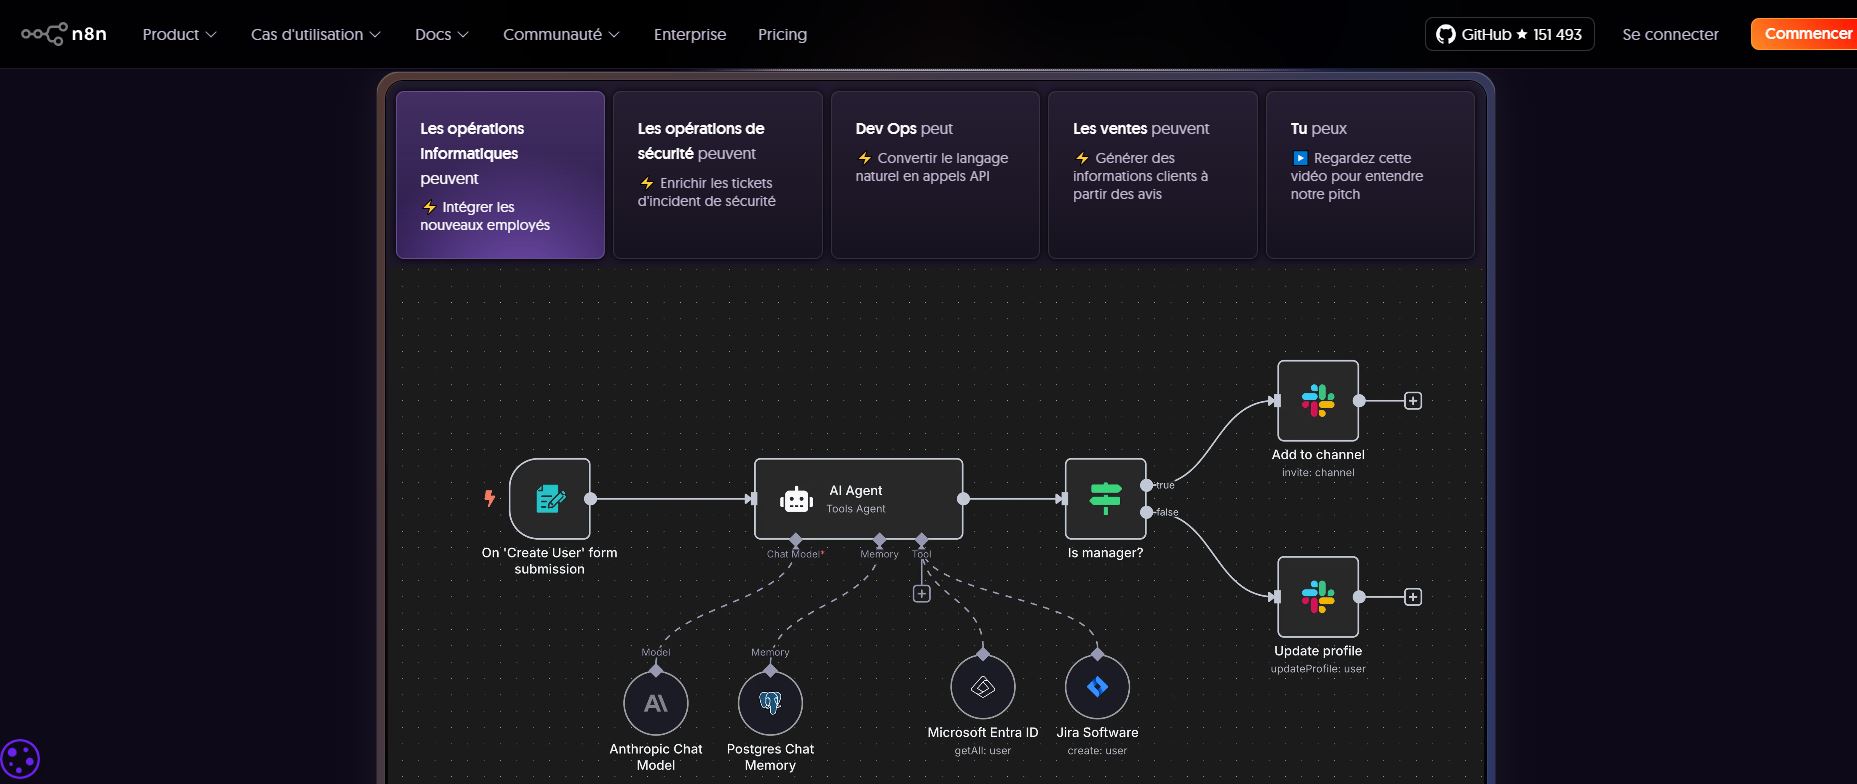1857x784 pixels.
Task: Click the Jira Software tool node
Action: [x=1097, y=687]
